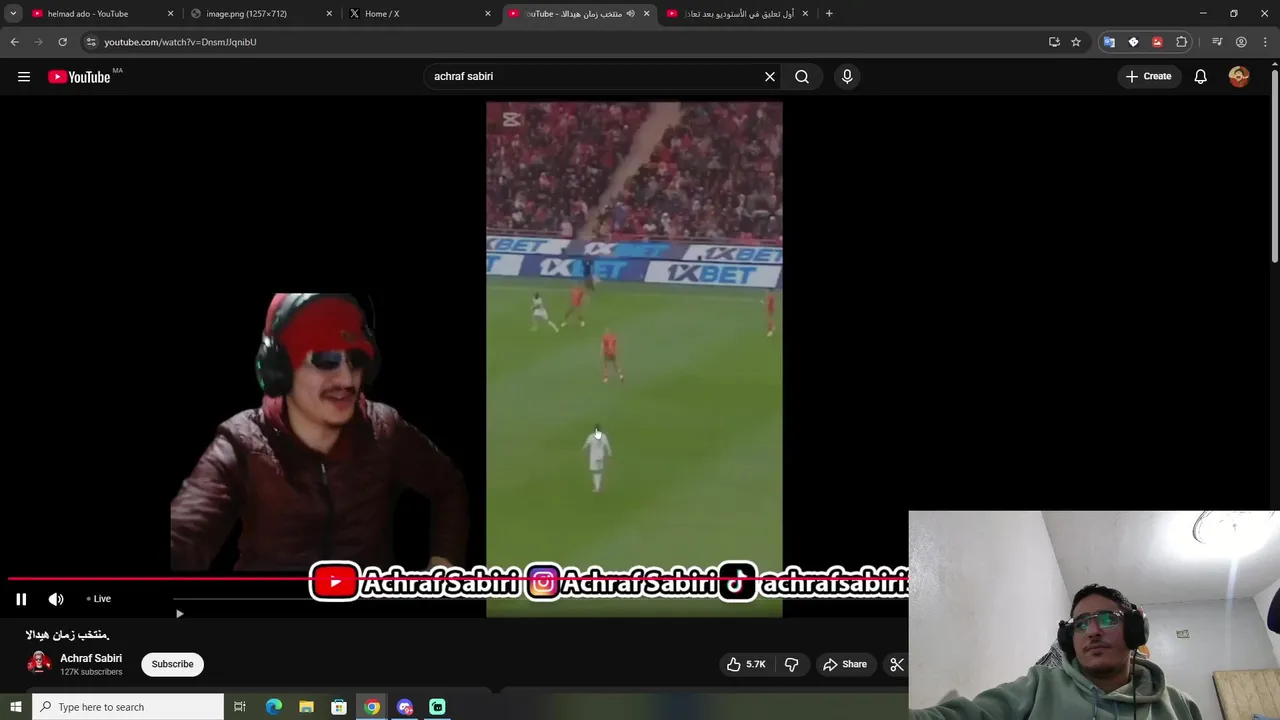Open the Create dropdown button
The image size is (1280, 720).
point(1148,76)
